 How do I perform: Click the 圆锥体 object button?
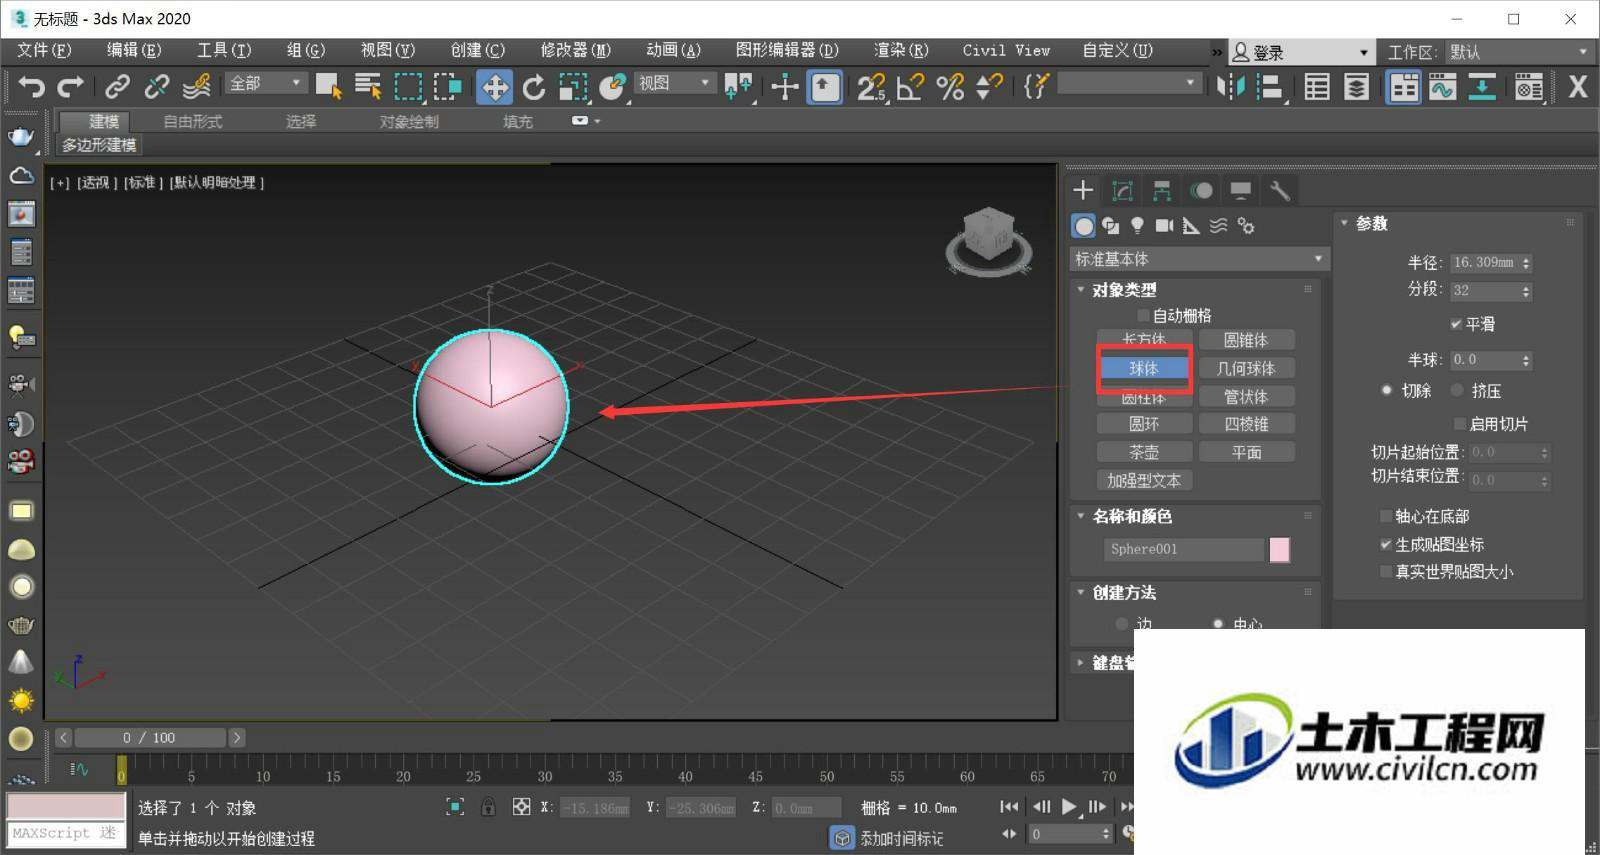click(1246, 340)
